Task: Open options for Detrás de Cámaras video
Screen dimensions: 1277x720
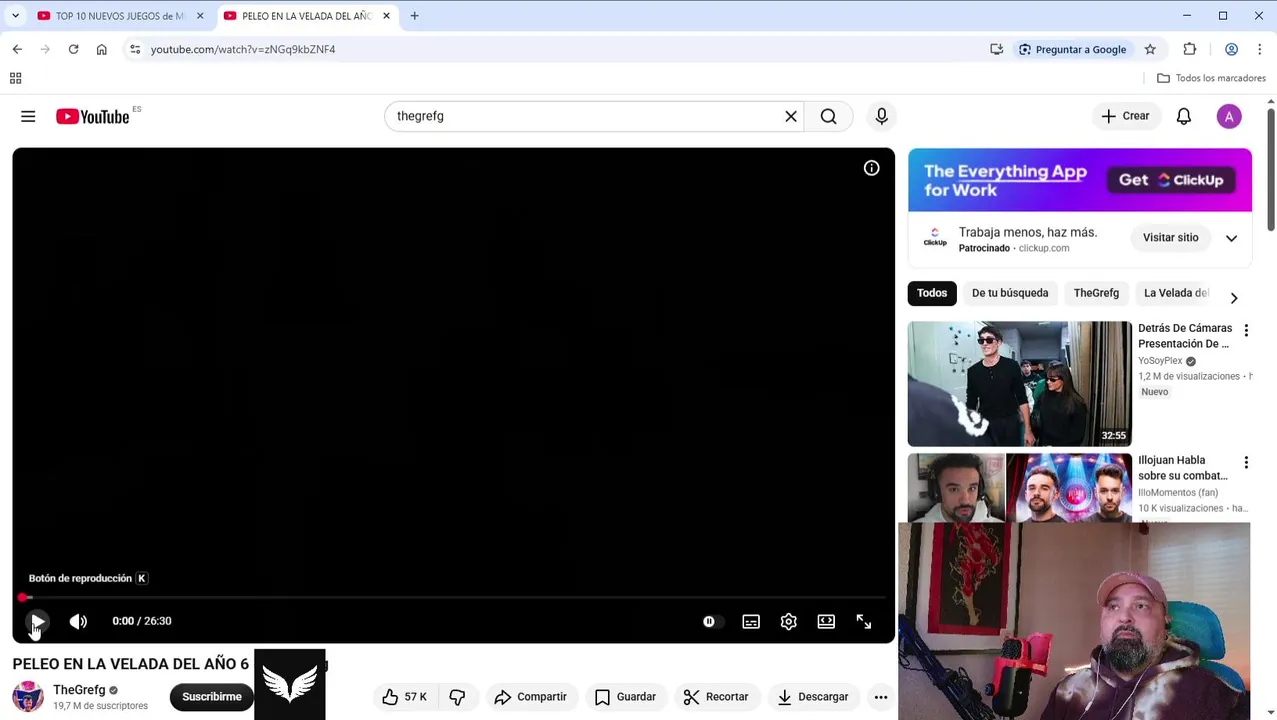Action: [x=1246, y=330]
